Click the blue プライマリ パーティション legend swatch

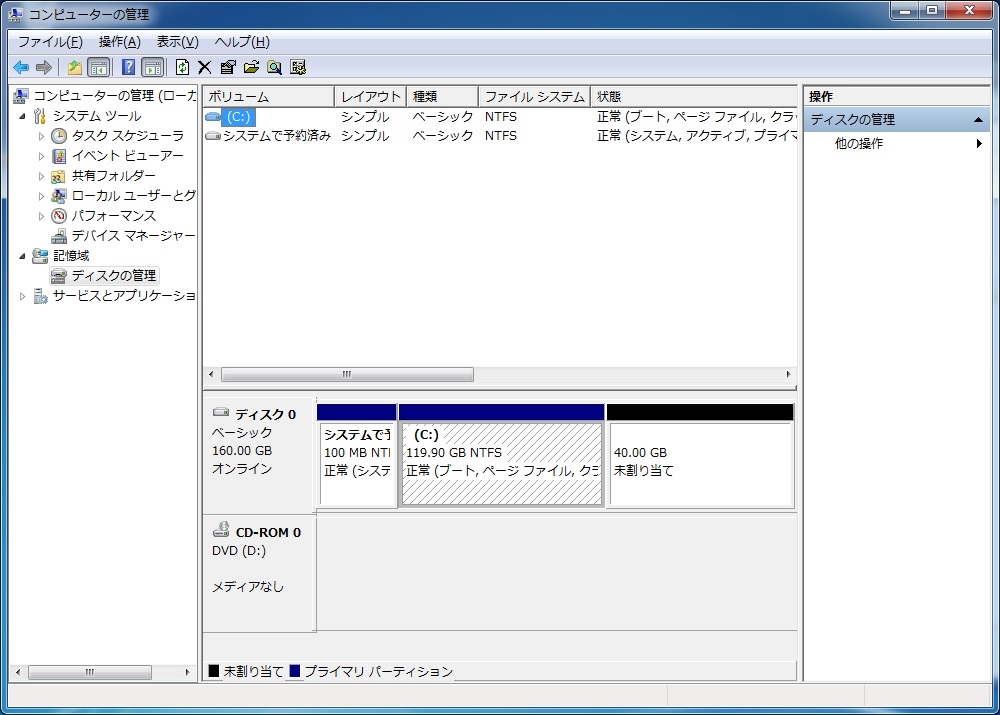tap(295, 671)
